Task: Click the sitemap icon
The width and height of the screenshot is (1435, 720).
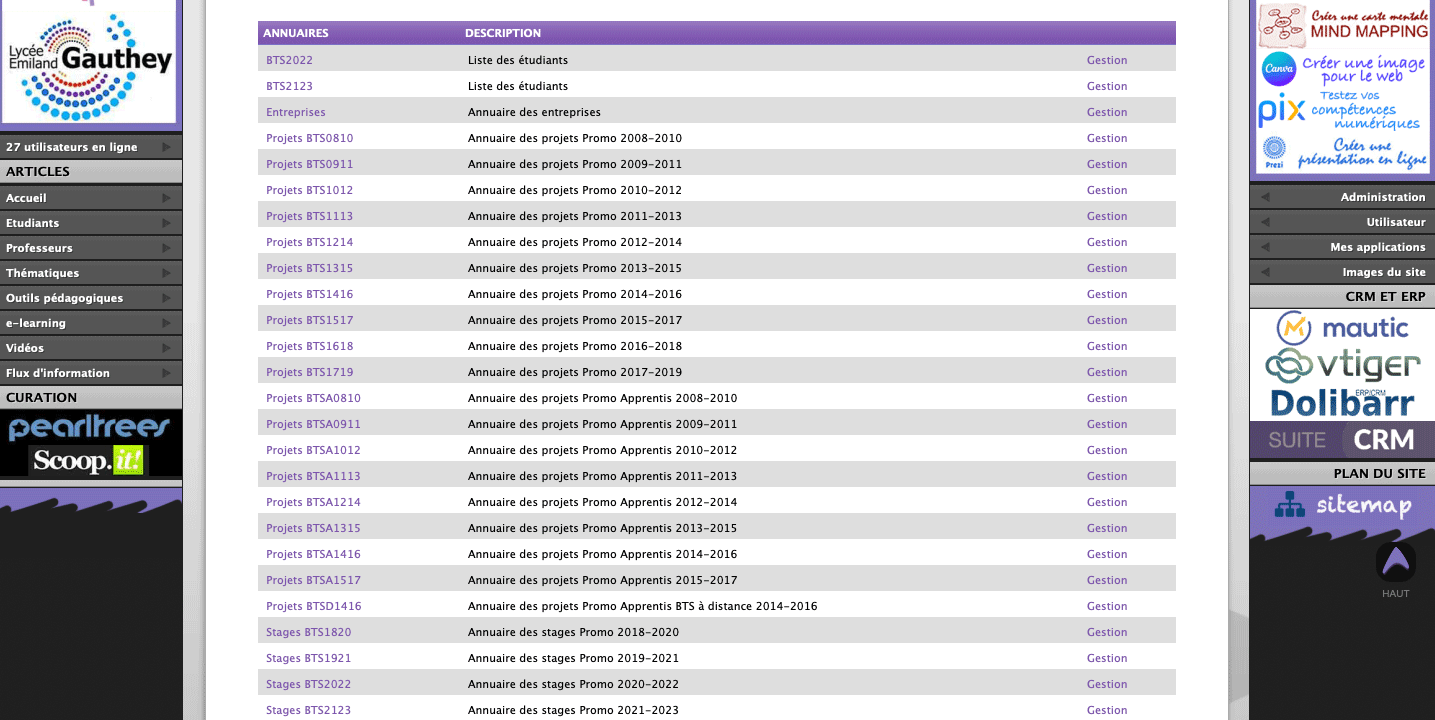Action: click(x=1342, y=506)
